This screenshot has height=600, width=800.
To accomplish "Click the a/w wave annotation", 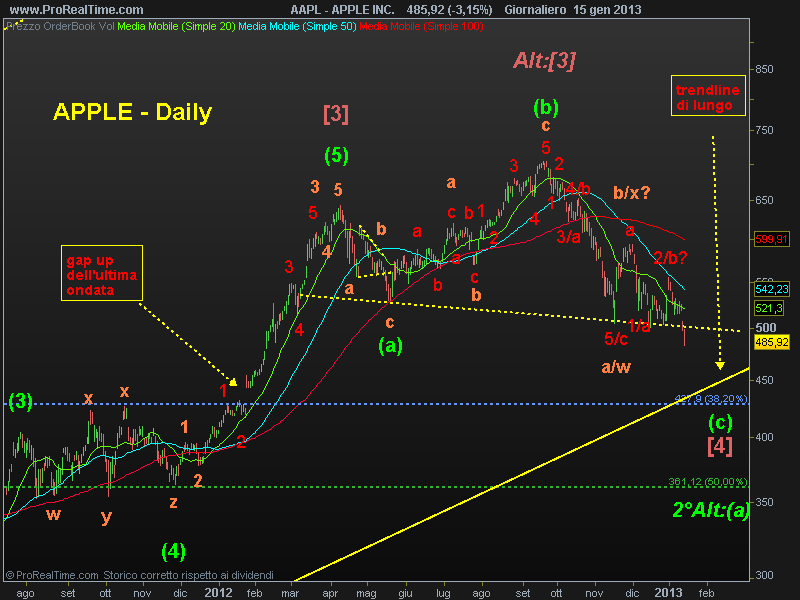I will (x=616, y=366).
